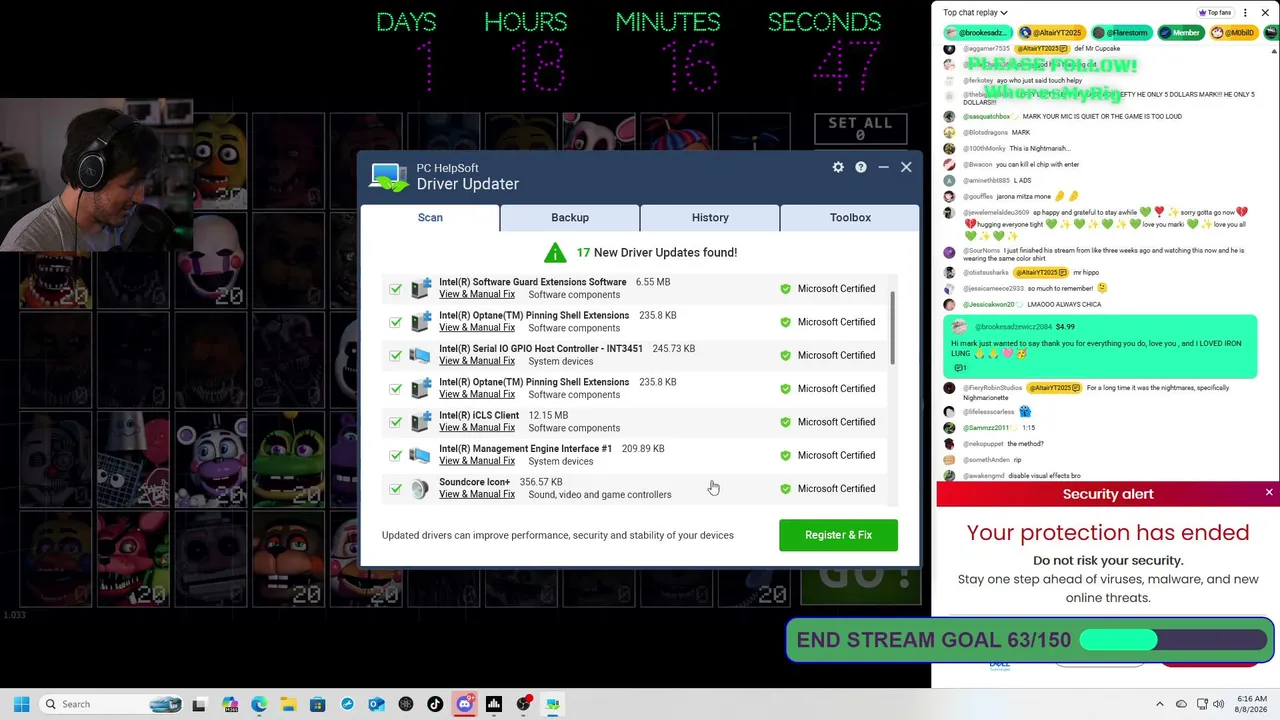
Task: Click the Windows Start button
Action: click(x=21, y=704)
